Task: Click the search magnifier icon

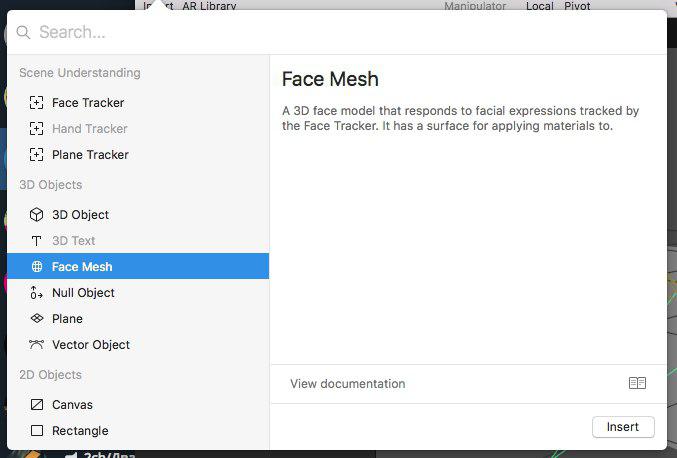Action: pyautogui.click(x=23, y=32)
